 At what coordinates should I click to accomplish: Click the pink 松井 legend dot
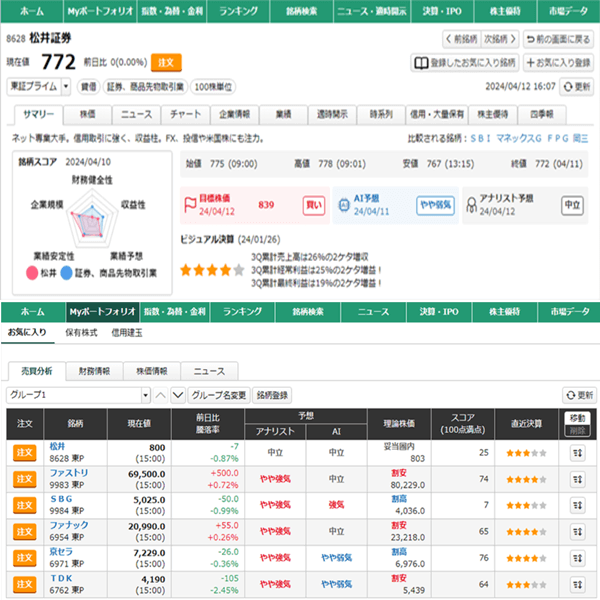(x=32, y=273)
